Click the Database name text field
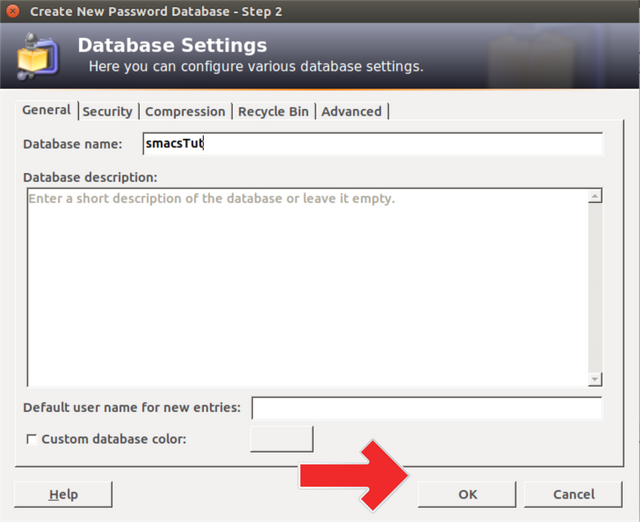Screen dimensions: 640x522 [372, 144]
